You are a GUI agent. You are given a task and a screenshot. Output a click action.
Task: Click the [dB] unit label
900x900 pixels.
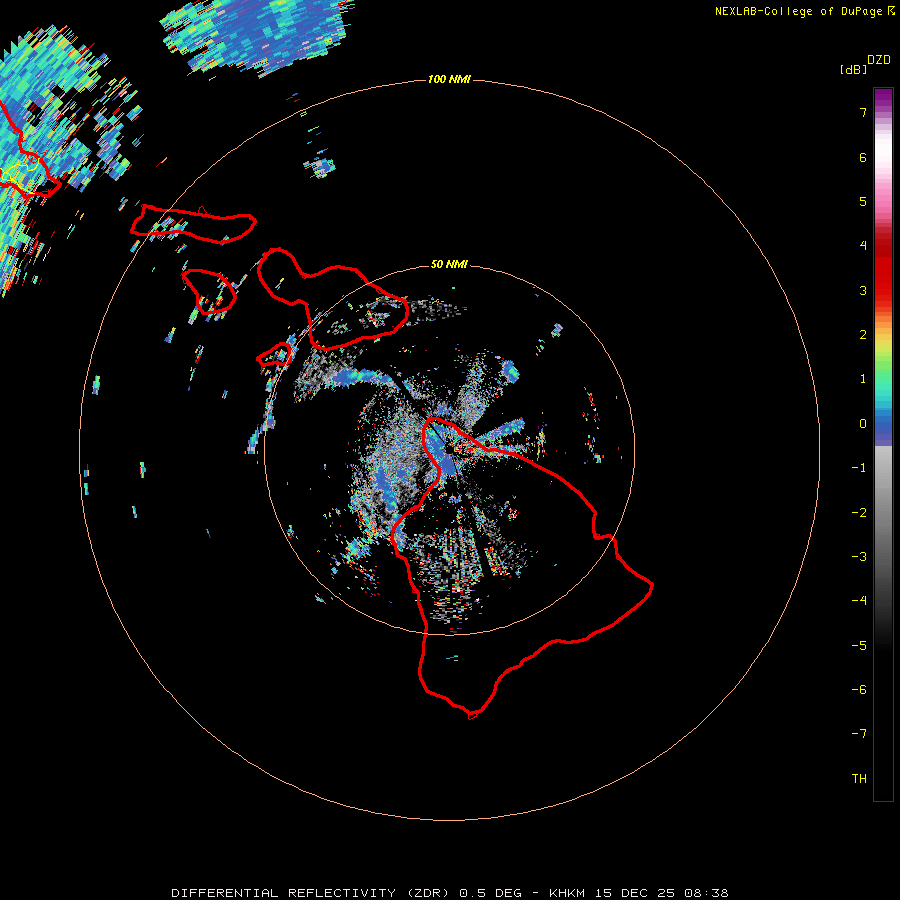[x=853, y=70]
